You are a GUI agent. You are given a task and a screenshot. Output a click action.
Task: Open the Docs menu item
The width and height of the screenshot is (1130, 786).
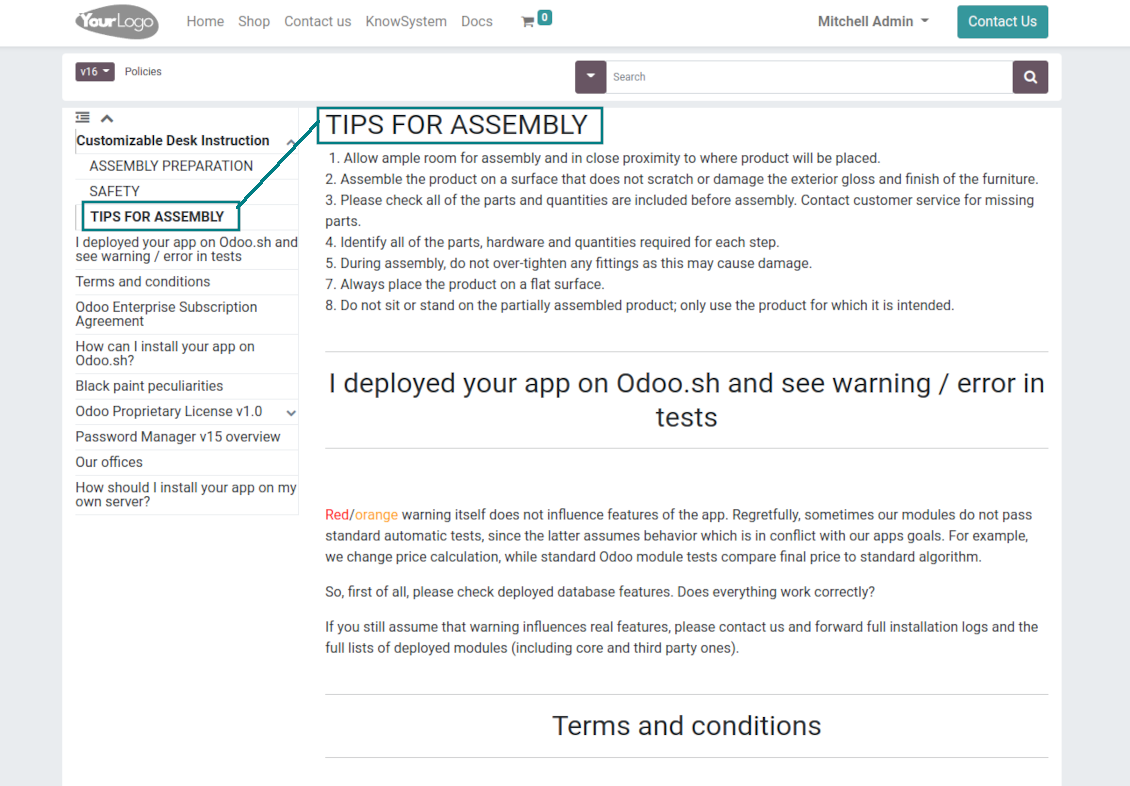pos(476,22)
